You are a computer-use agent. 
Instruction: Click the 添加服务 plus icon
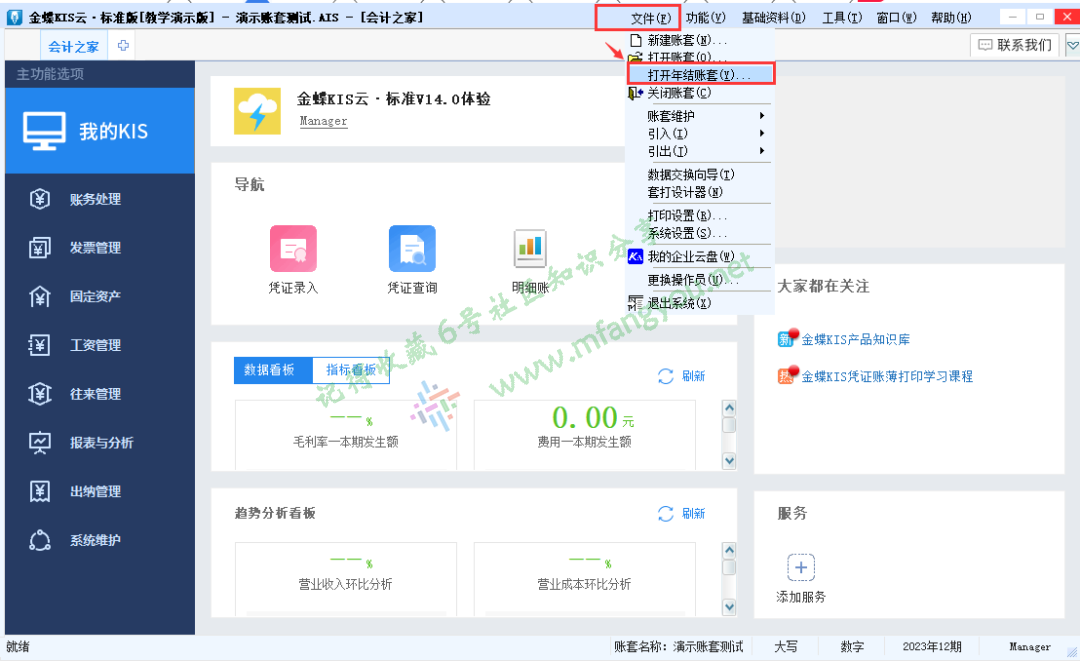point(801,568)
